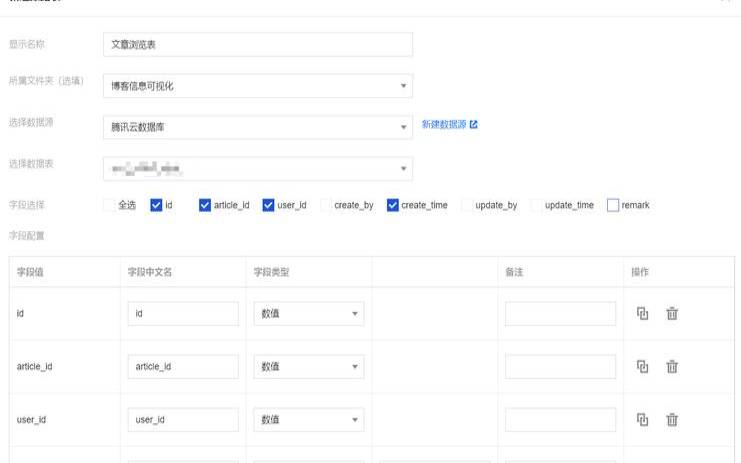The height and width of the screenshot is (463, 741).
Task: Uncheck the article_id field checkbox
Action: click(x=205, y=205)
